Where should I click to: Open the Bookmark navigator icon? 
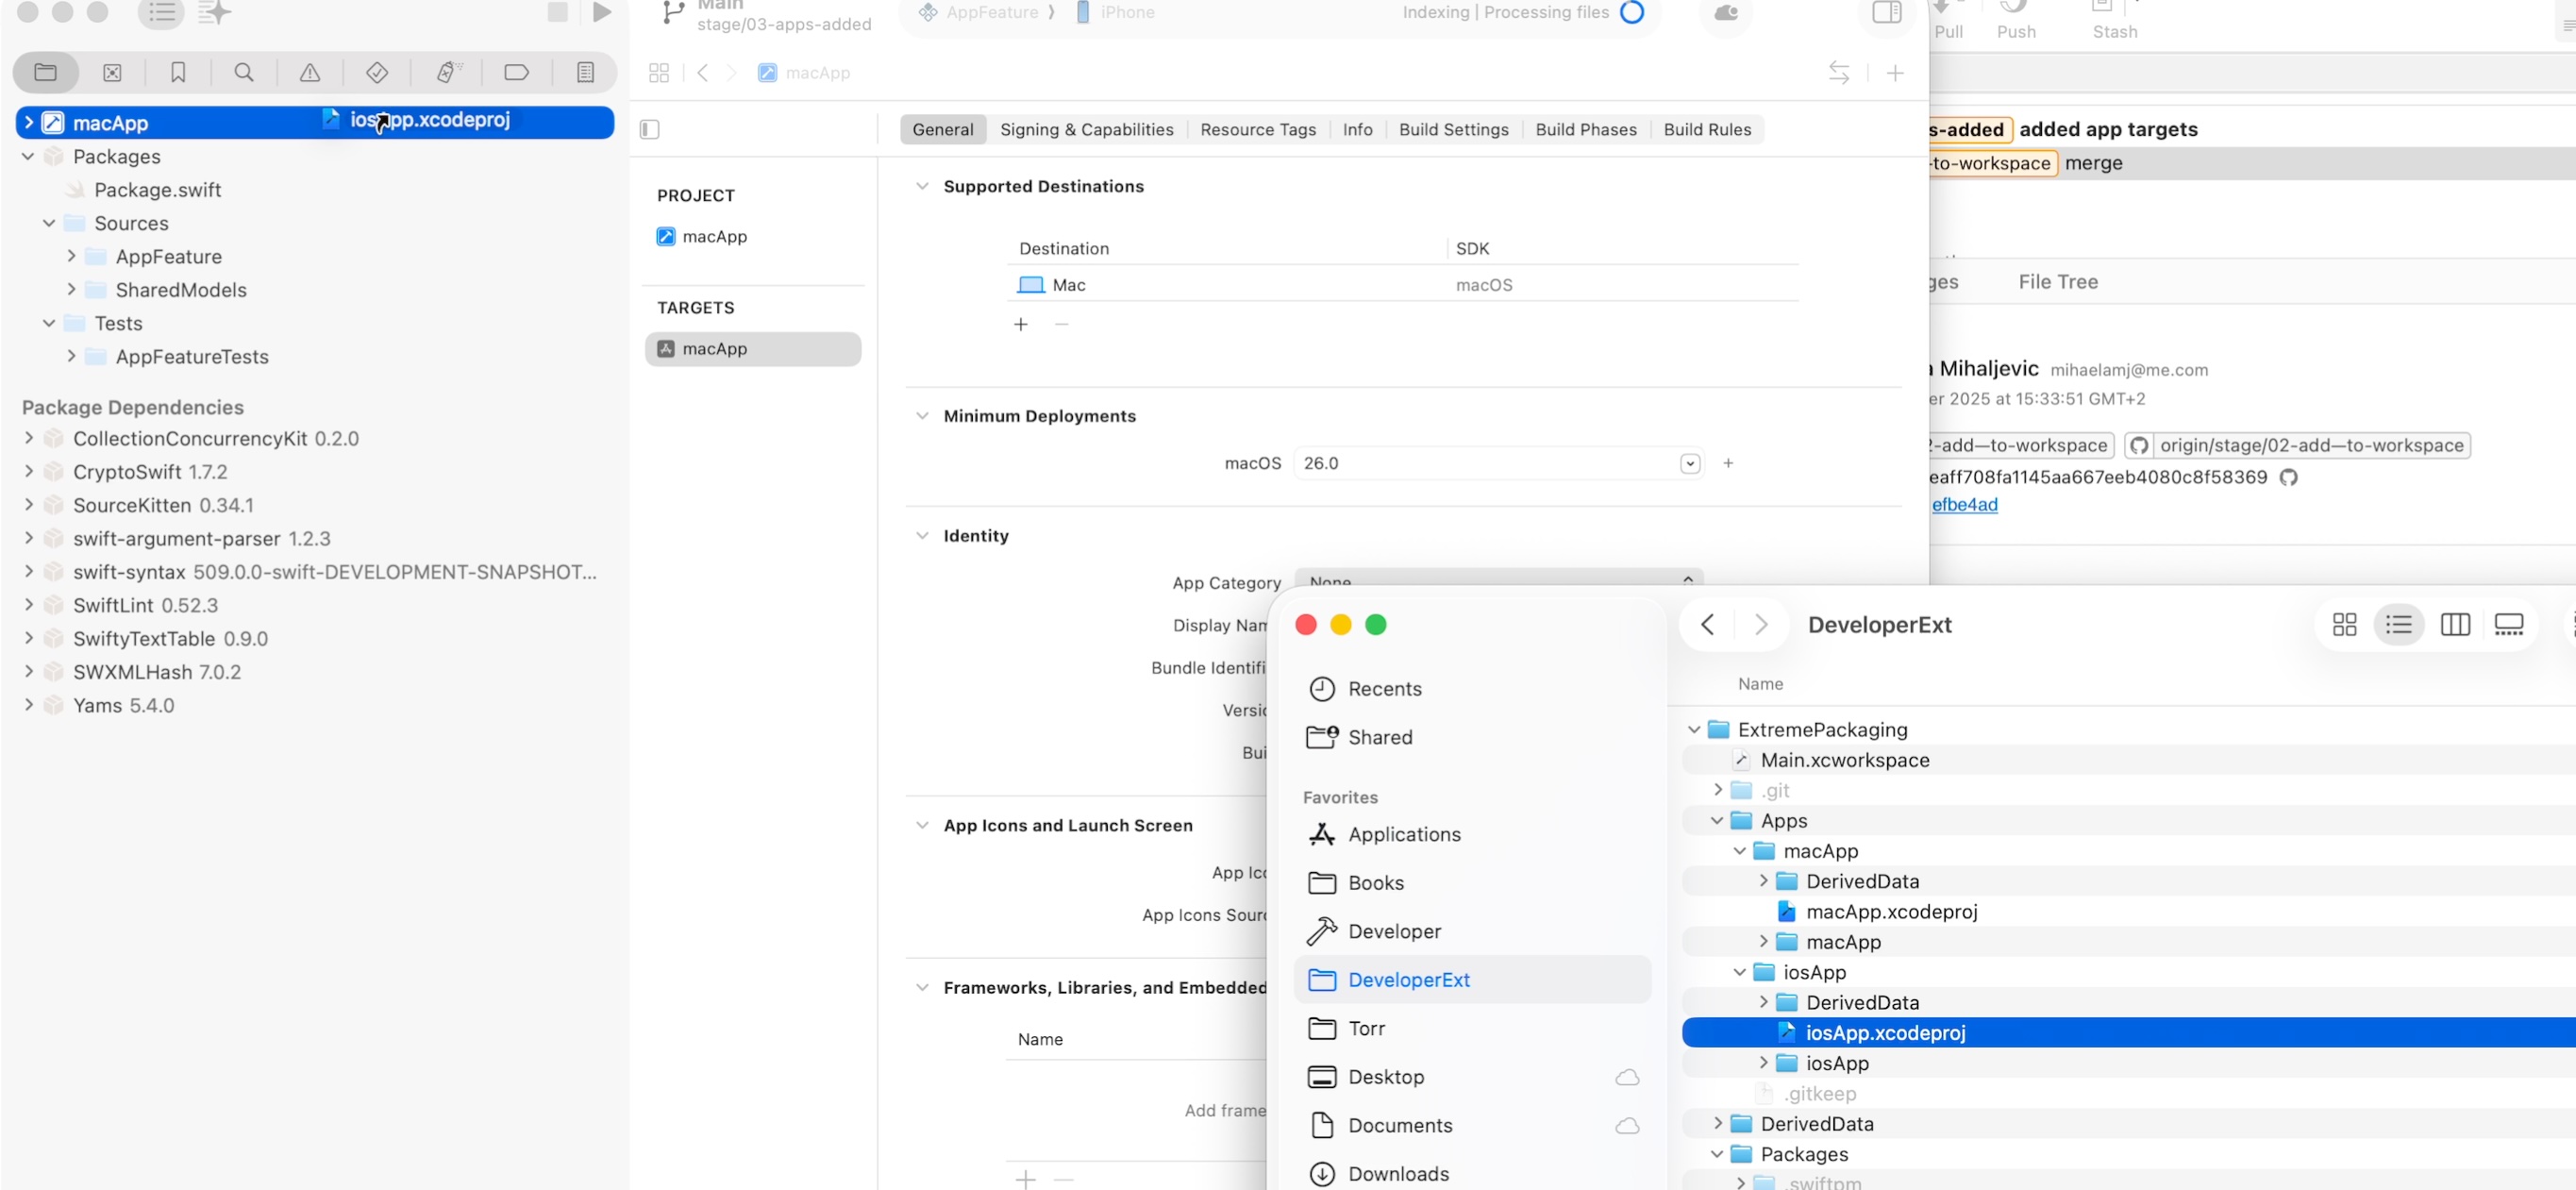pyautogui.click(x=178, y=72)
